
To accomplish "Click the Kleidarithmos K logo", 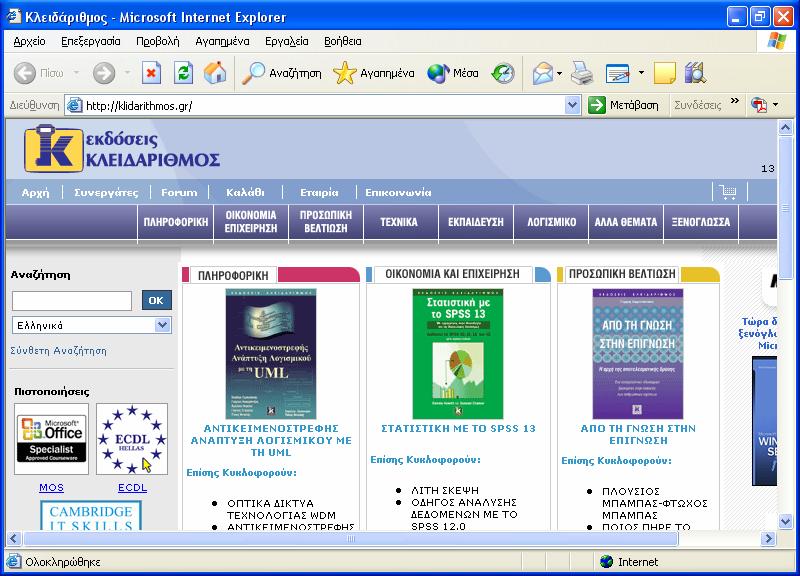I will click(x=54, y=148).
